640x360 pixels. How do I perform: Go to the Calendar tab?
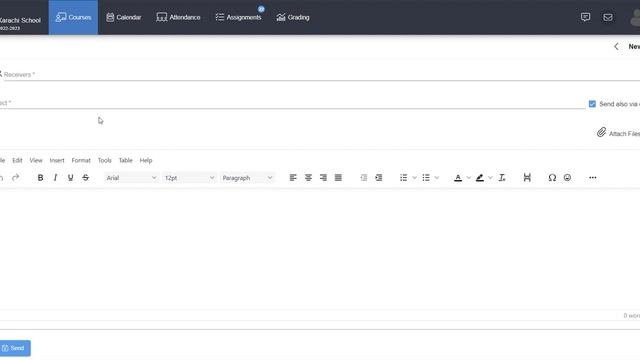tap(124, 17)
